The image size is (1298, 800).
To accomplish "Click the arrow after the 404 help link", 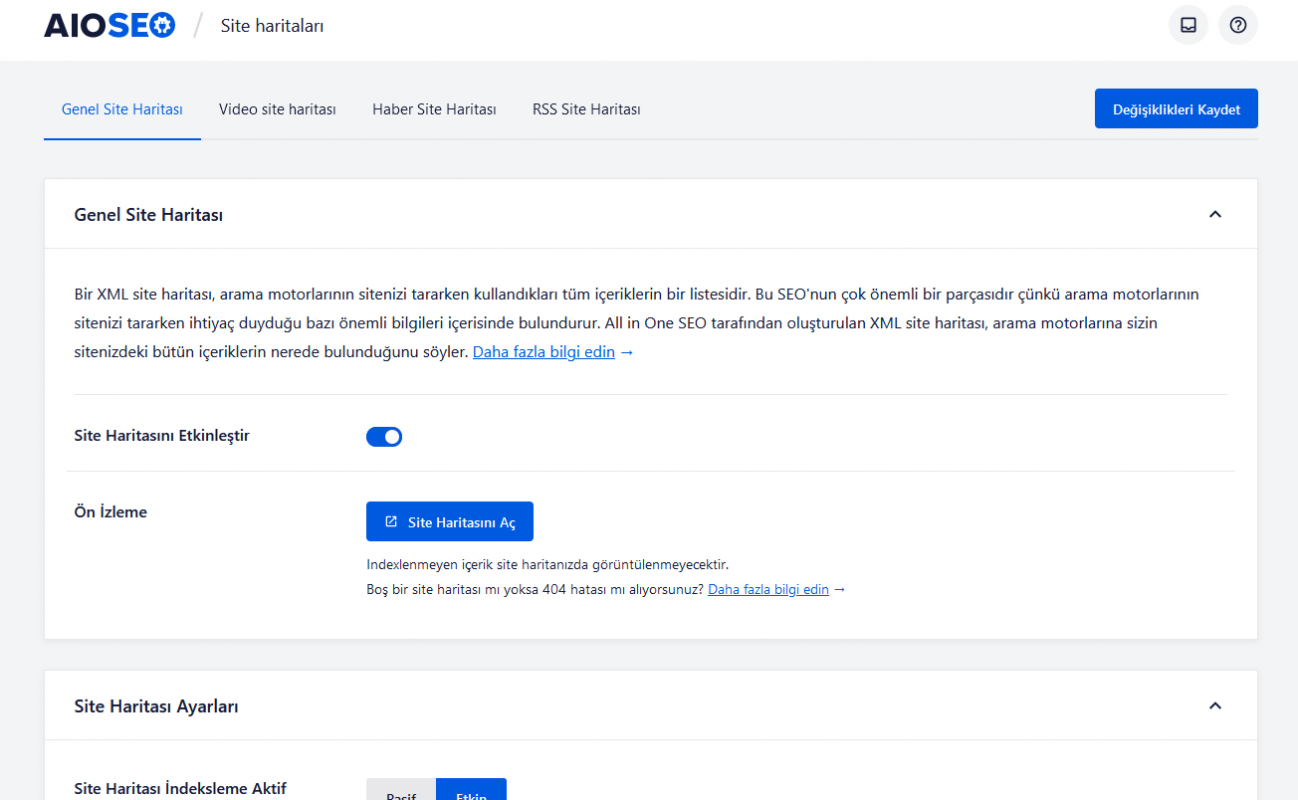I will pos(841,589).
